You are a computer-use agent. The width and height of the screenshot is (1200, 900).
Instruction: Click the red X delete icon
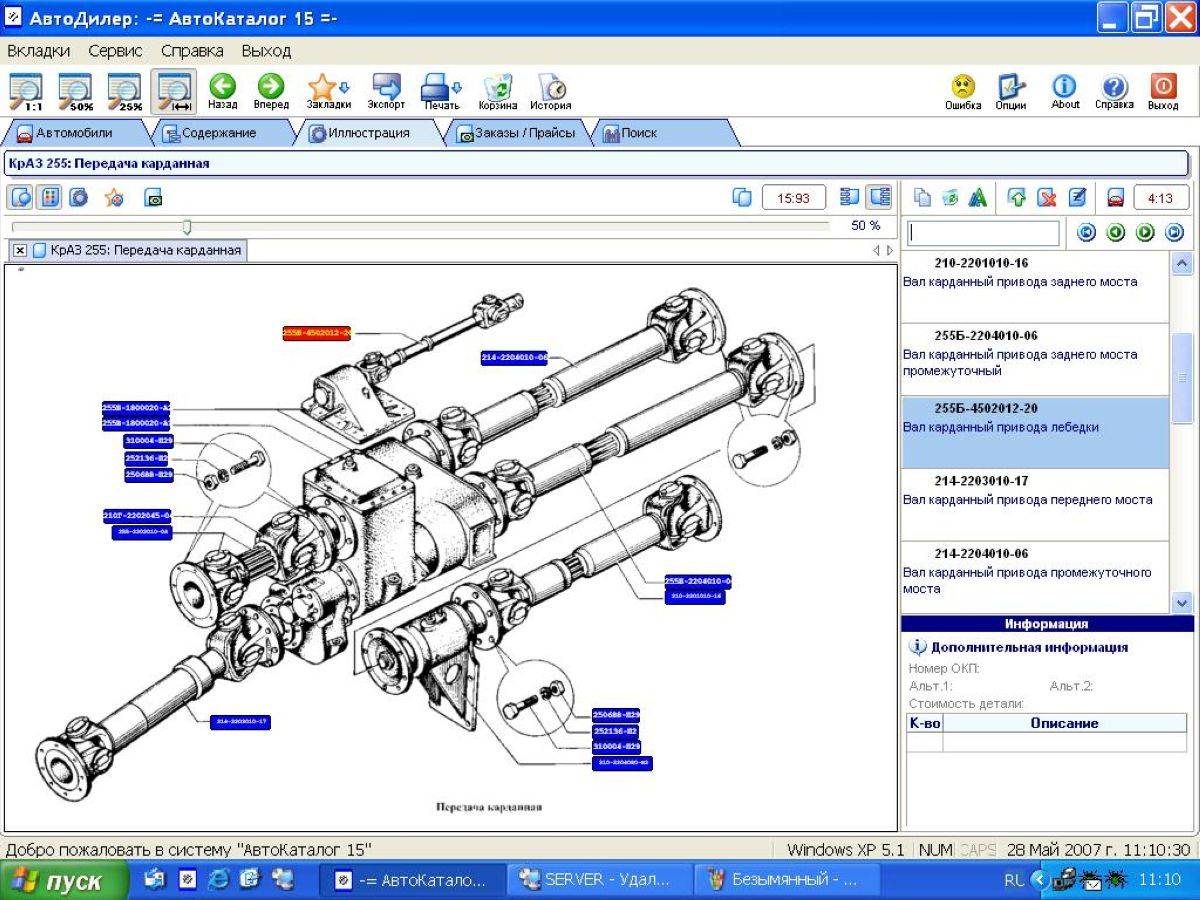coord(1047,198)
